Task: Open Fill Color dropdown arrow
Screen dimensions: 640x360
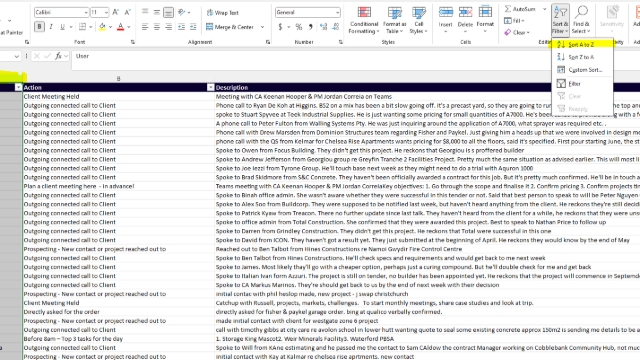Action: pos(110,27)
